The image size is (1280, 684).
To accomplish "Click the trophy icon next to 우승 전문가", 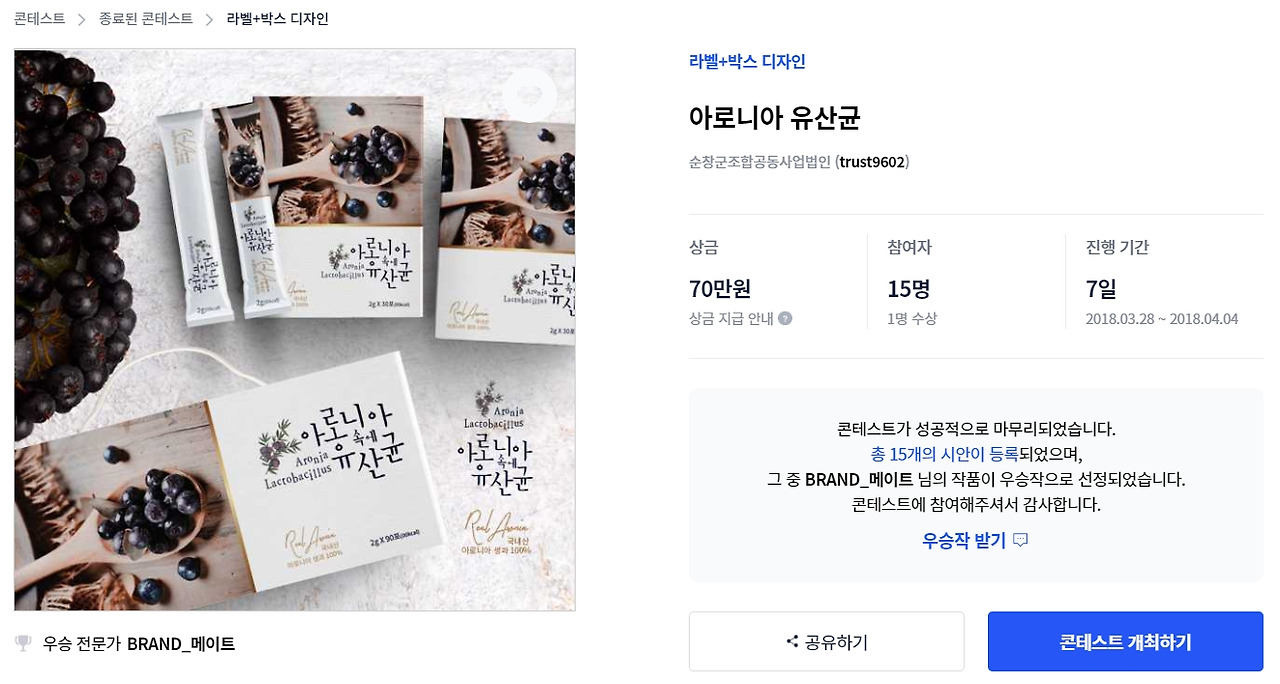I will (23, 643).
